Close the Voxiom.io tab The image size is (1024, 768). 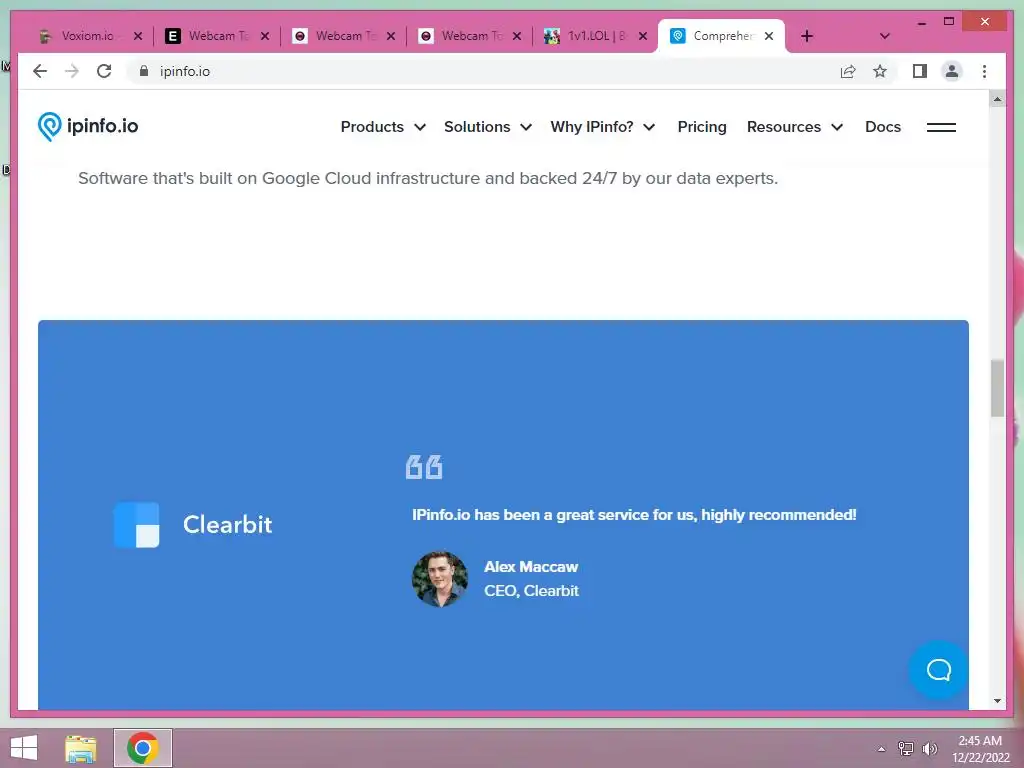point(138,36)
